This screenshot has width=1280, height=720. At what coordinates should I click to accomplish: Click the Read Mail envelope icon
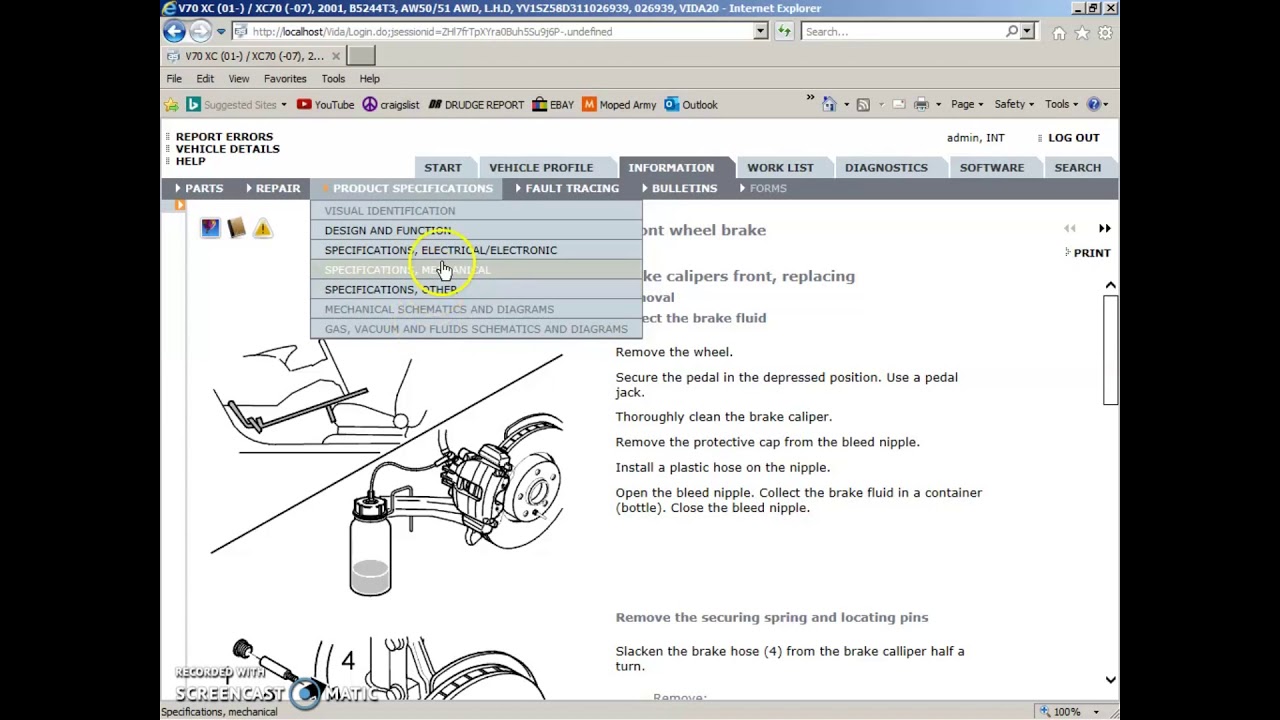click(898, 104)
